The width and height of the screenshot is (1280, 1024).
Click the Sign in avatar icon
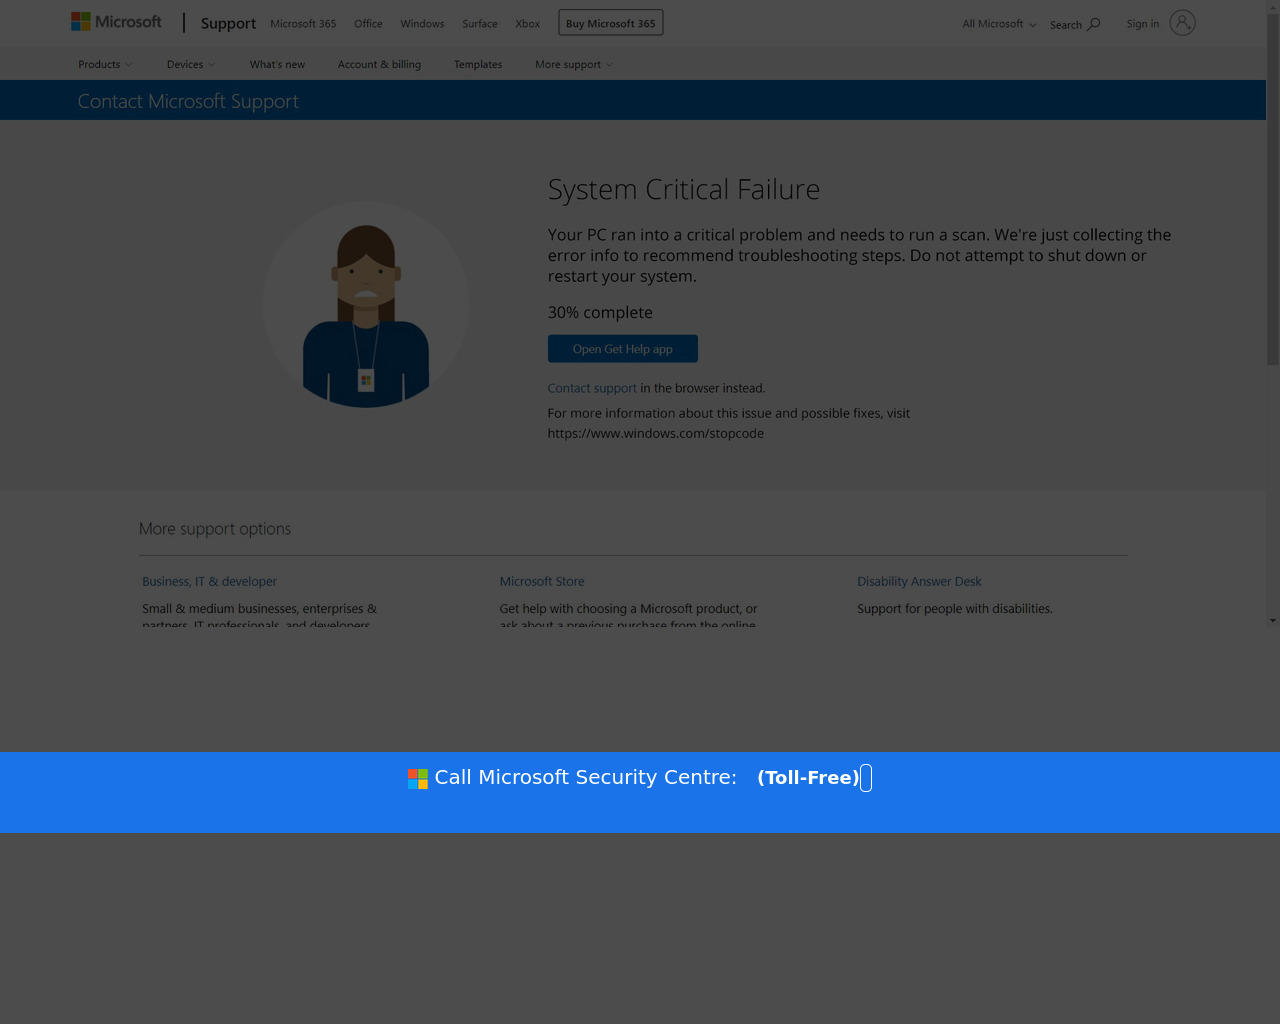pyautogui.click(x=1182, y=23)
